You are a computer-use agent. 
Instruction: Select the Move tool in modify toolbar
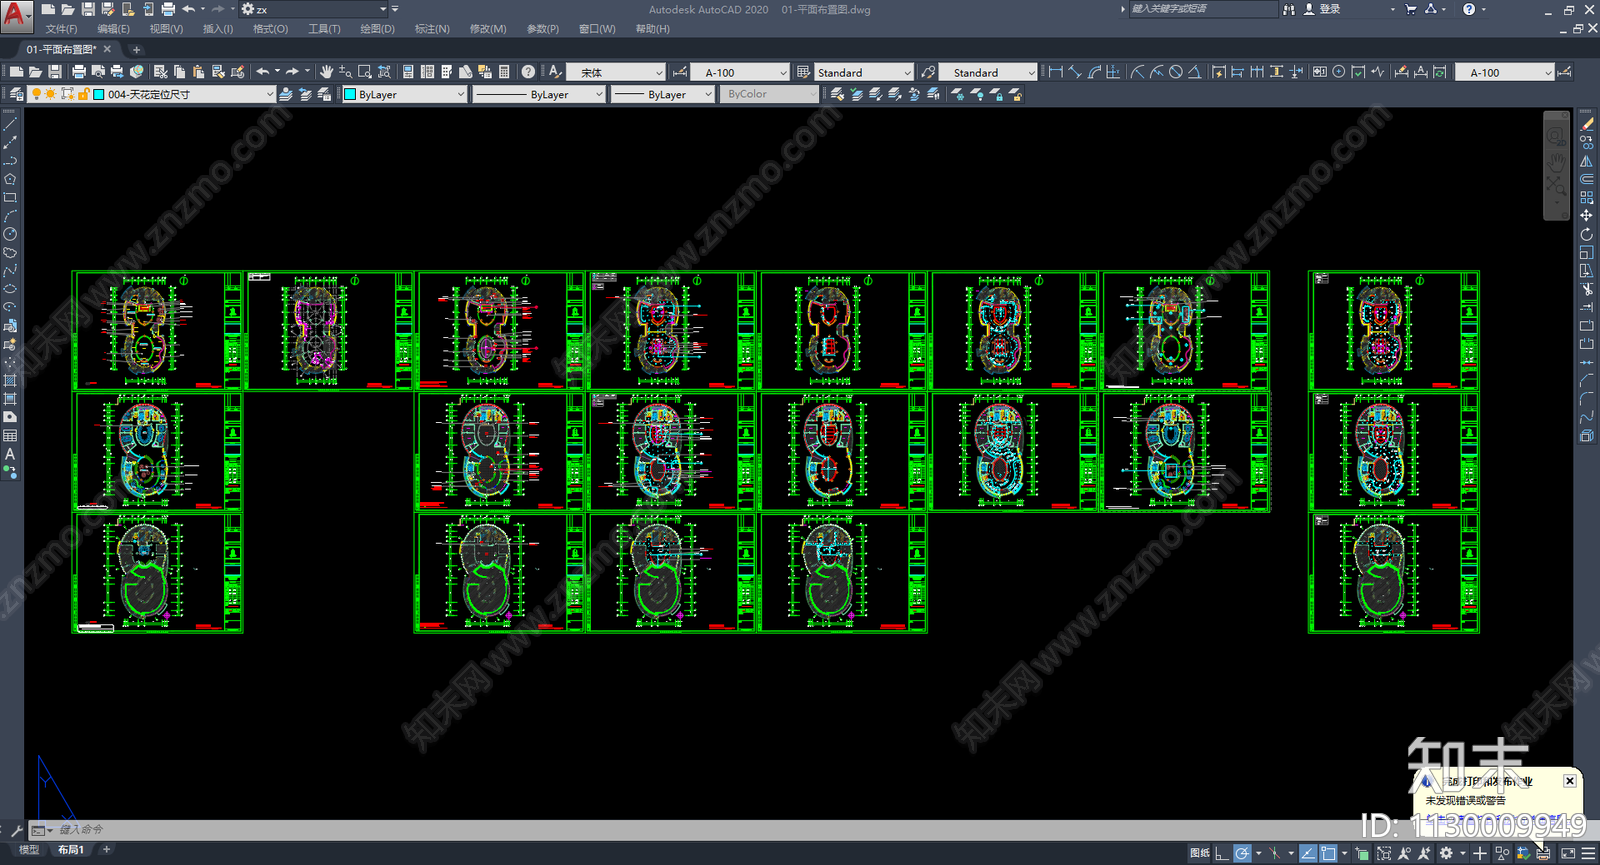1587,216
